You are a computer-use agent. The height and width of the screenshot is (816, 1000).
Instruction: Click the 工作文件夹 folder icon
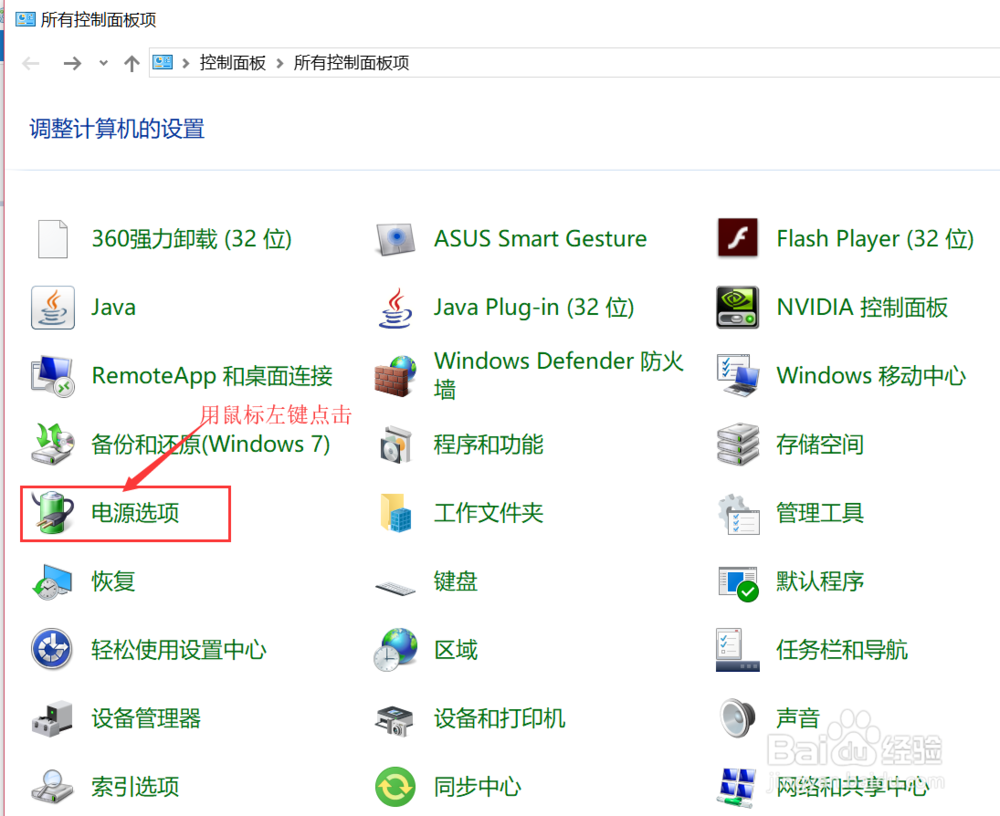[395, 513]
